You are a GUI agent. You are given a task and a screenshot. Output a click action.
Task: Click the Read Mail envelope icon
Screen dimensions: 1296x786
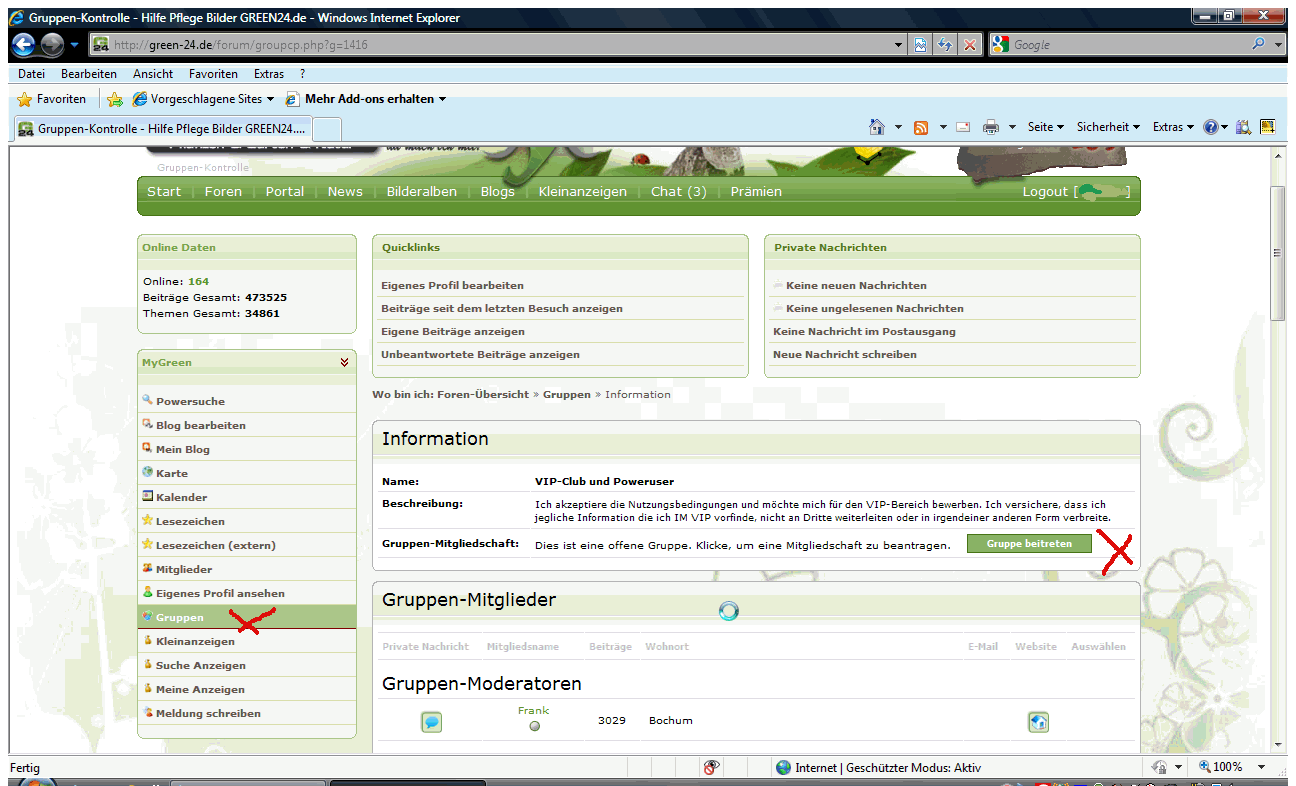[x=963, y=127]
